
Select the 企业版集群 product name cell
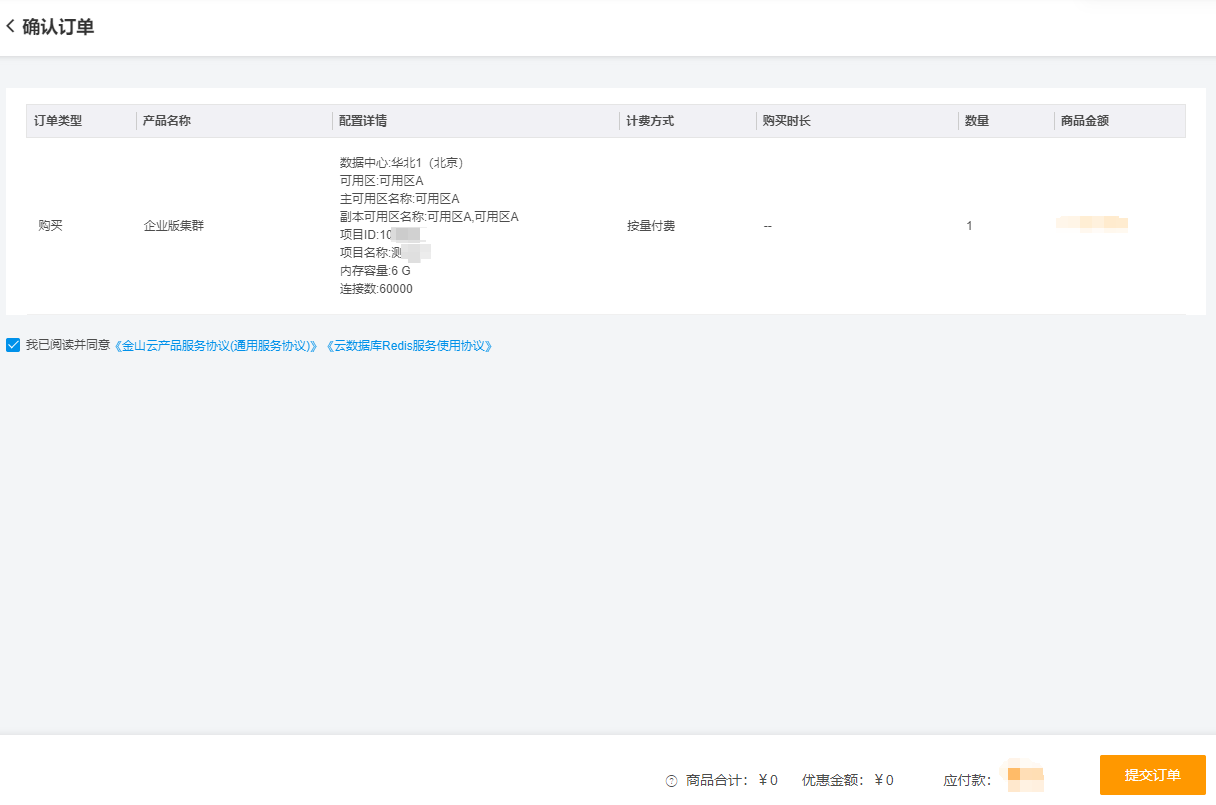[x=174, y=226]
